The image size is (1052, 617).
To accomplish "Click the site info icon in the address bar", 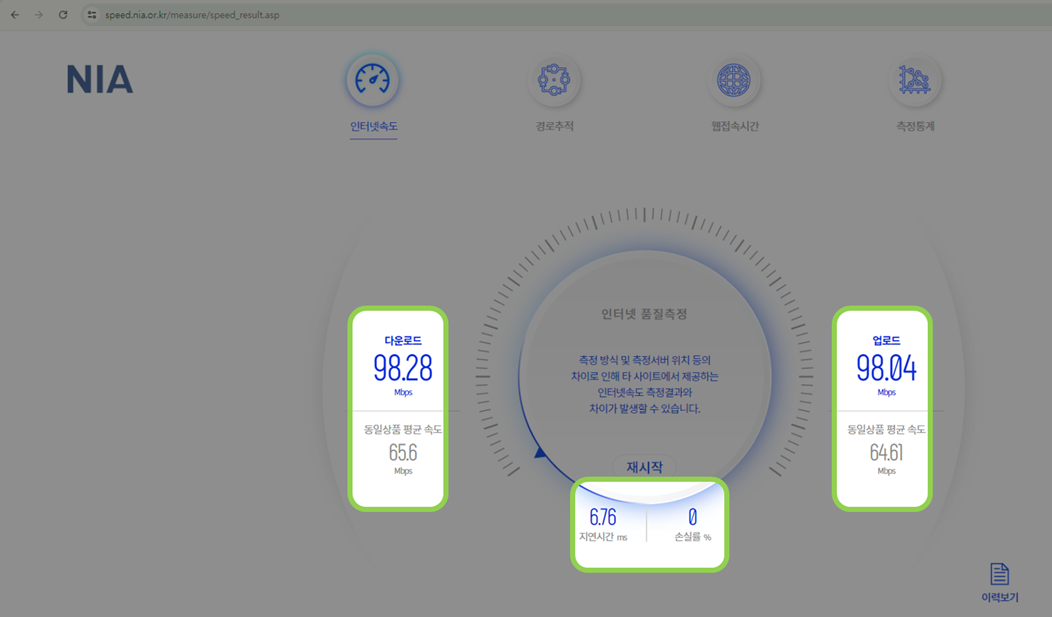I will [92, 15].
